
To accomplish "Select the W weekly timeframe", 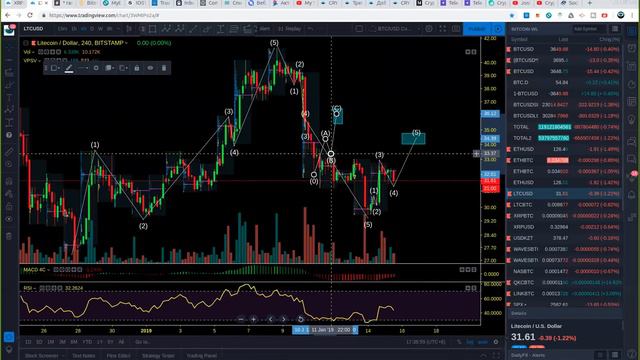I will click(x=100, y=29).
